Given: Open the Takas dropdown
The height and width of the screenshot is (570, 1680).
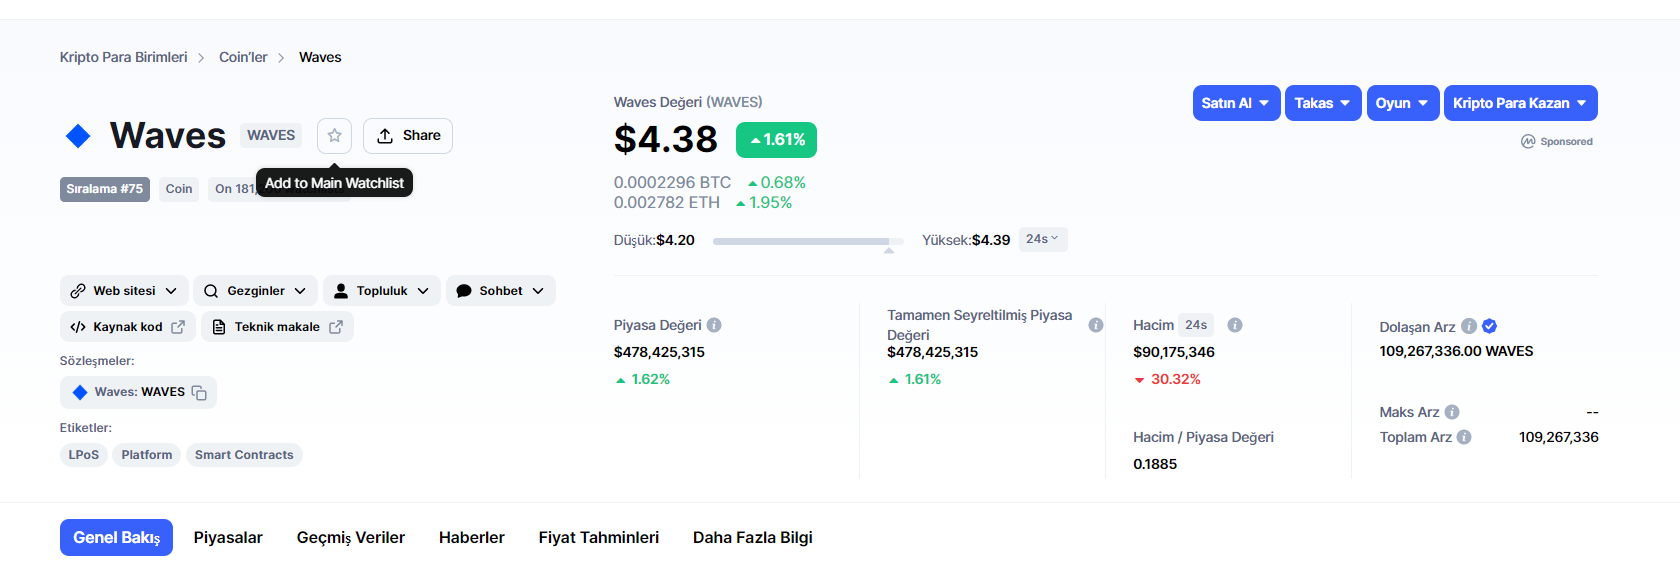Looking at the screenshot, I should pyautogui.click(x=1323, y=103).
